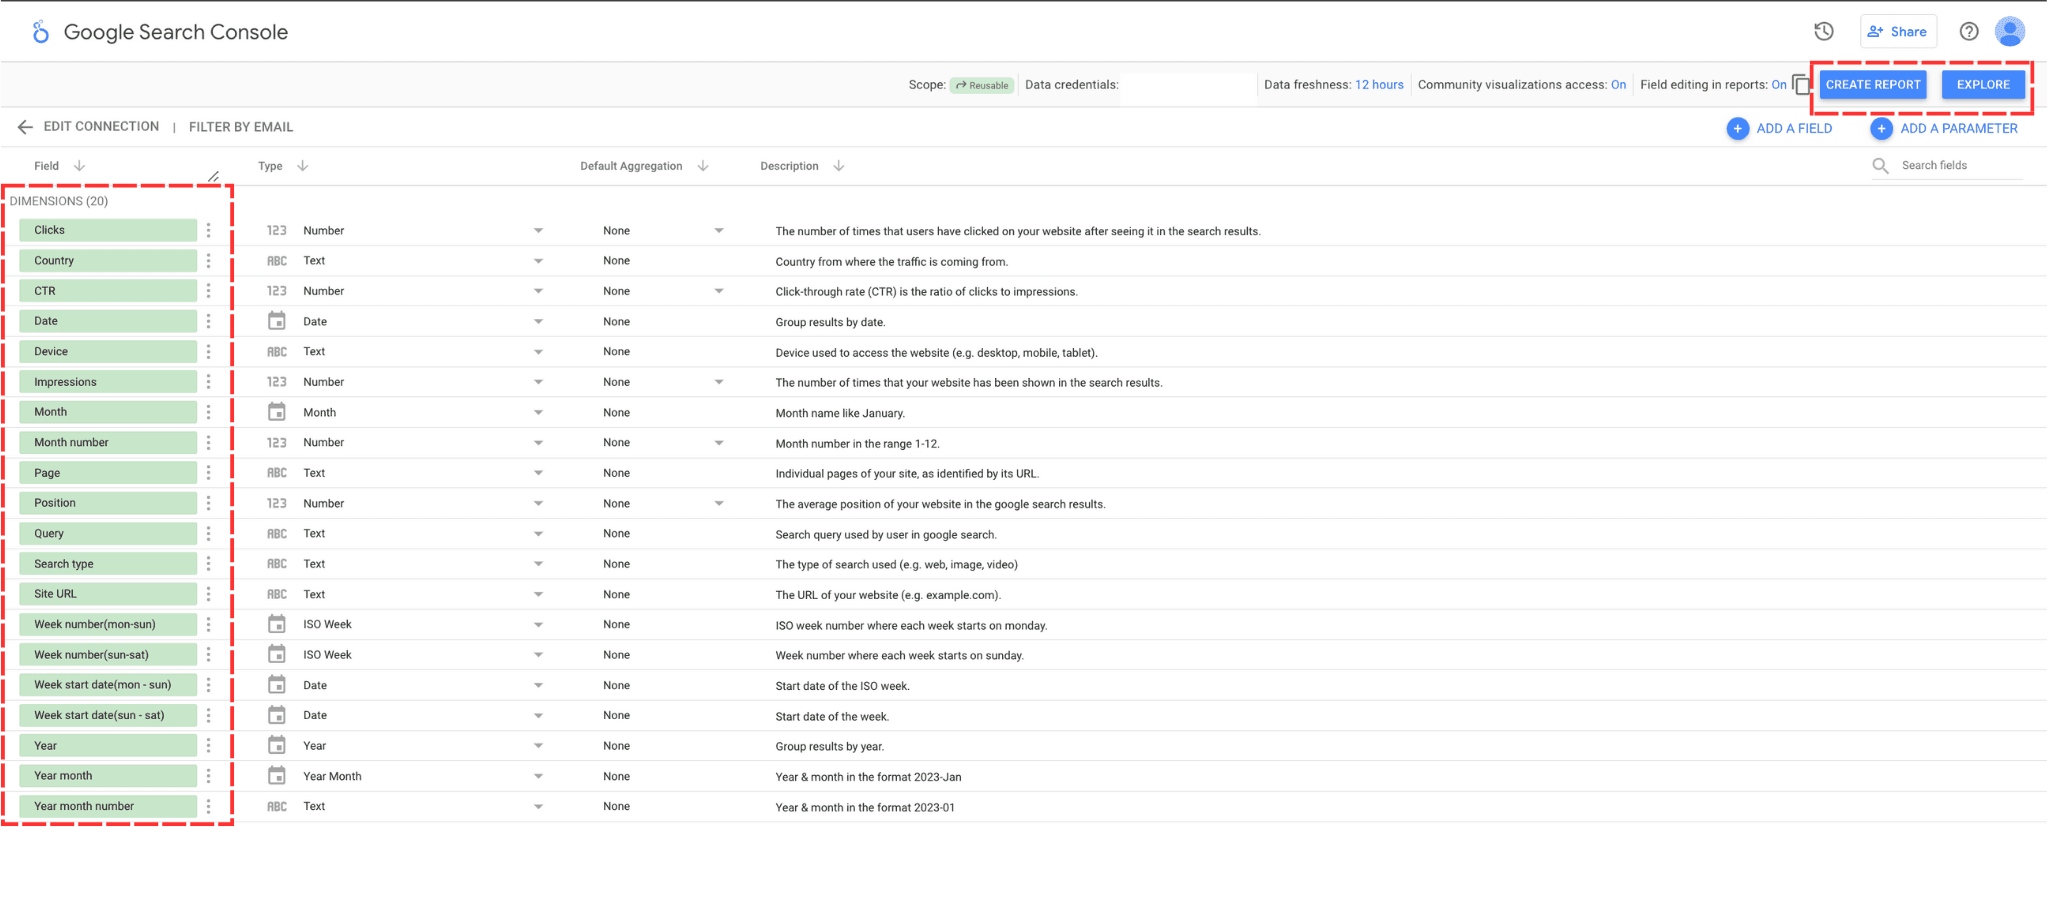
Task: Sort fields by the Field column arrow
Action: [79, 166]
